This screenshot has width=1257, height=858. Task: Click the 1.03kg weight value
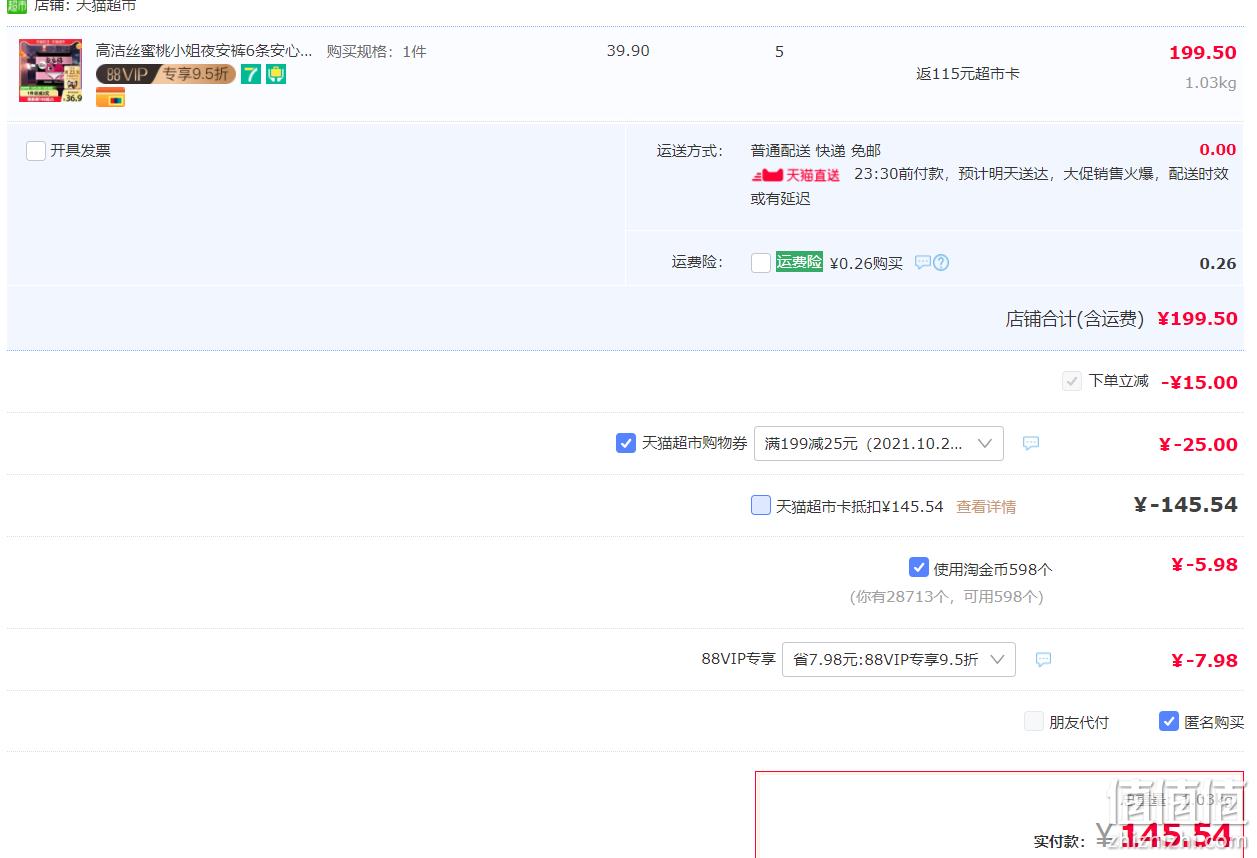coord(1211,83)
